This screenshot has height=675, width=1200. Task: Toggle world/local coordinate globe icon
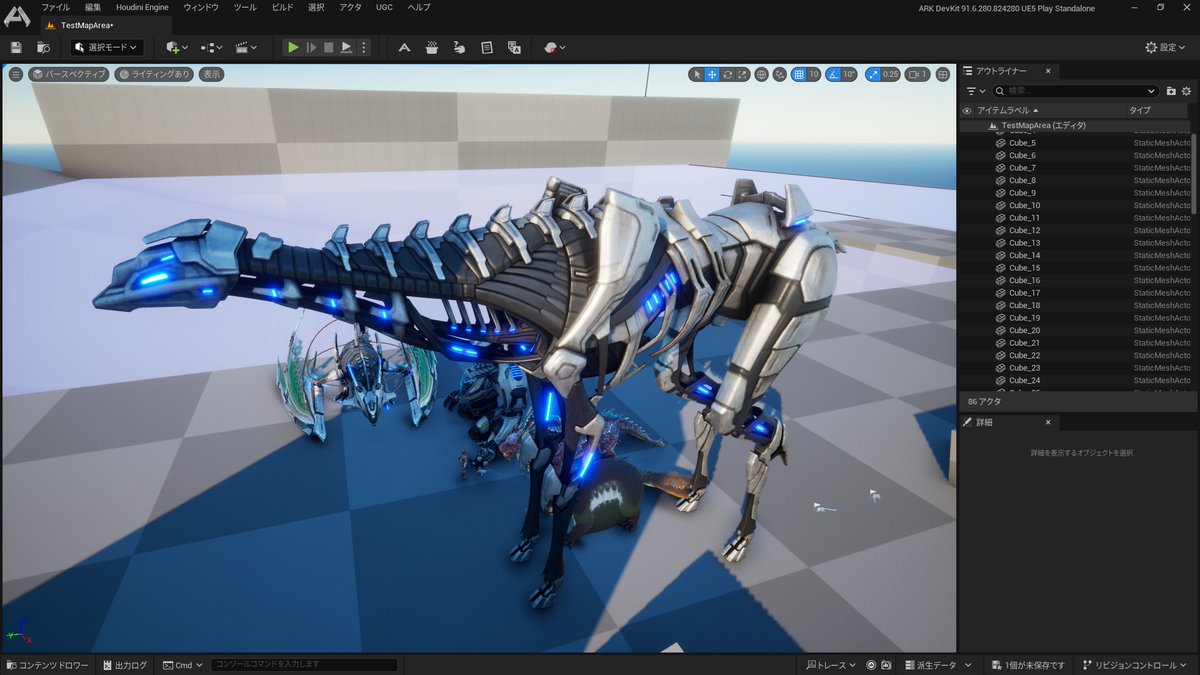(761, 74)
